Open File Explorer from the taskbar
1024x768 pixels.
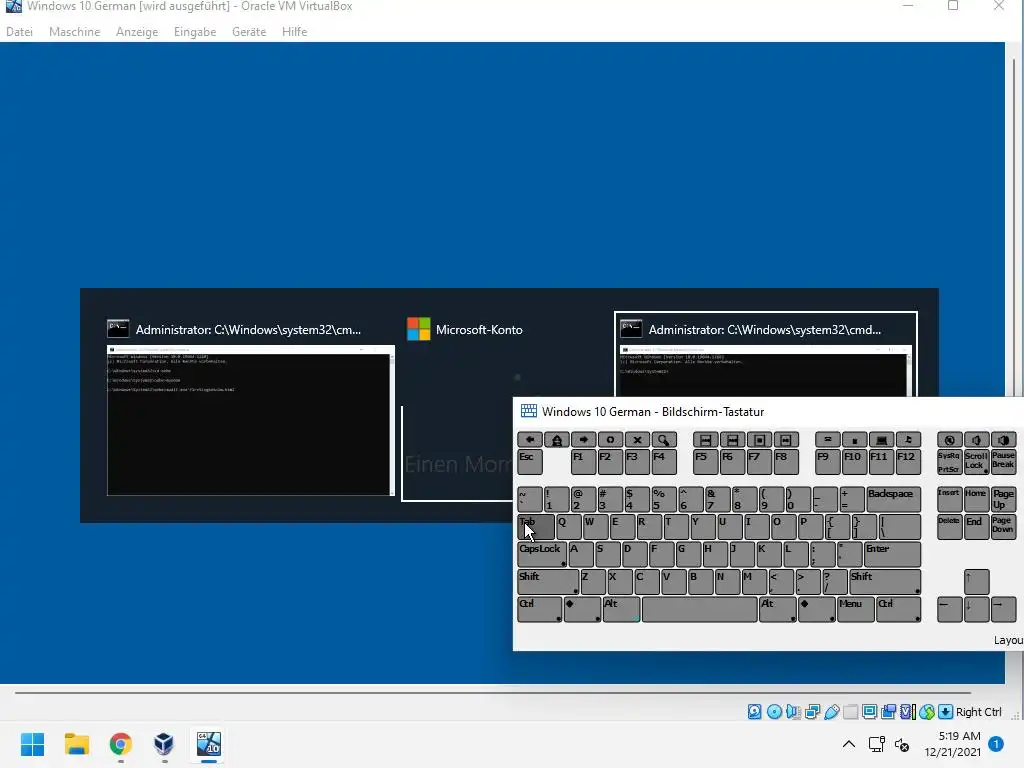pos(76,744)
